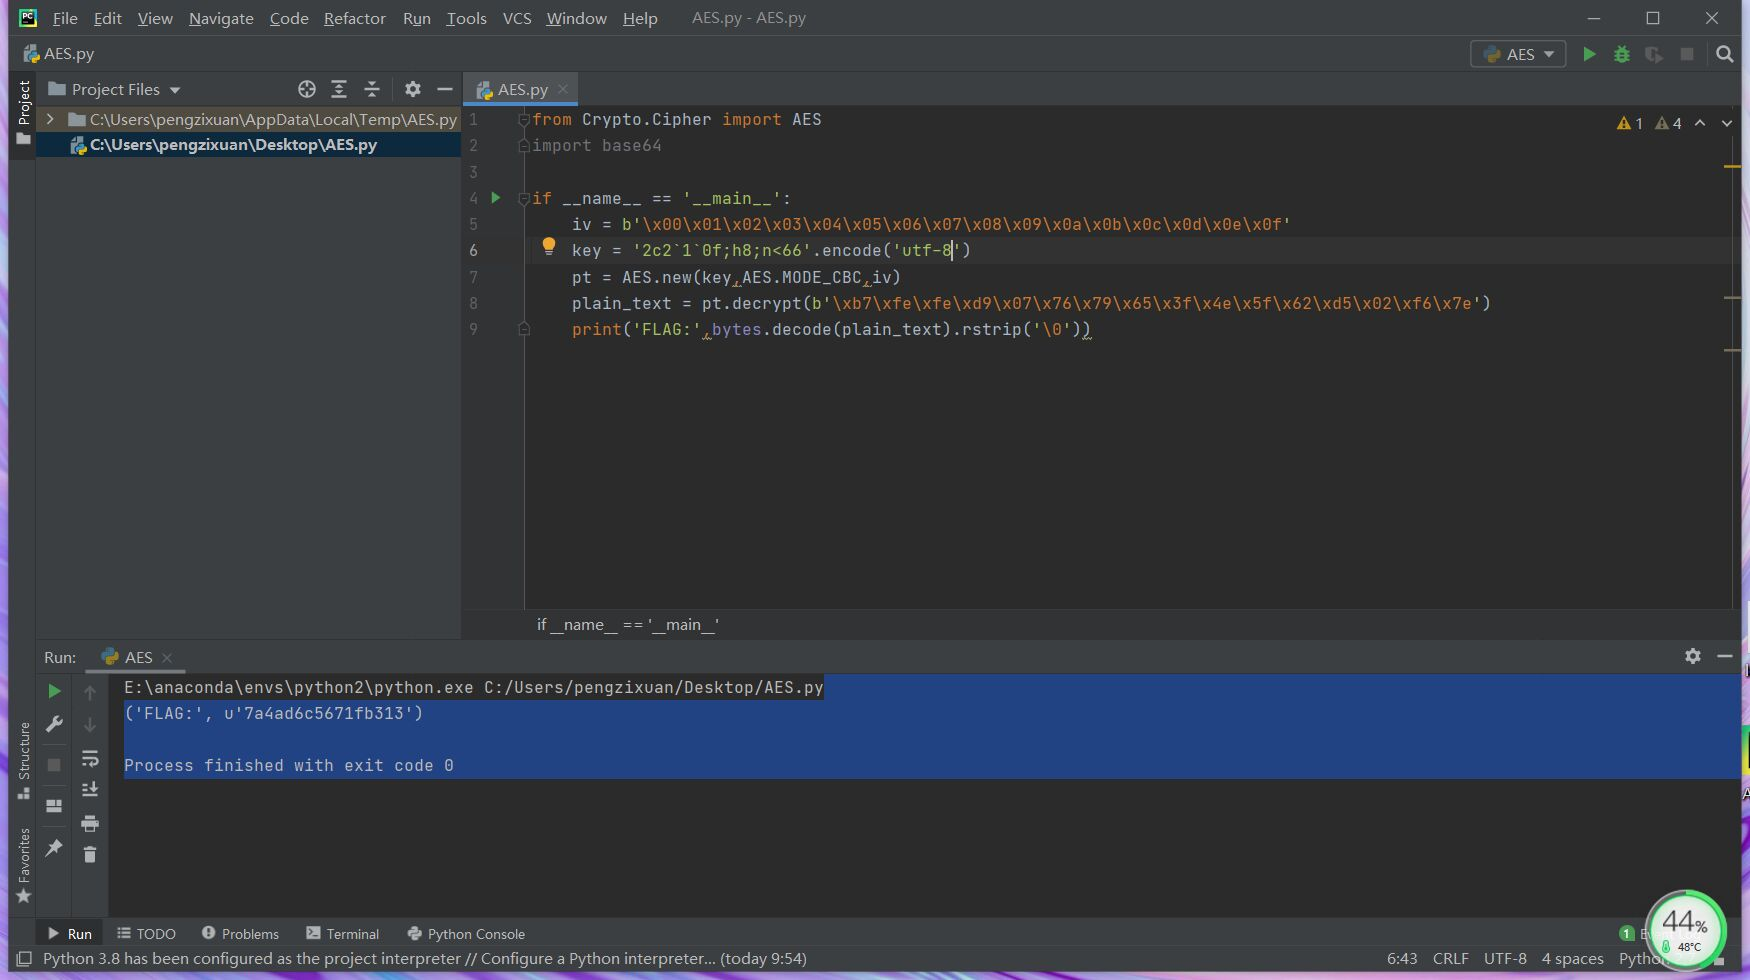
Task: Click the tool windows quick access icon in status bar
Action: point(24,958)
